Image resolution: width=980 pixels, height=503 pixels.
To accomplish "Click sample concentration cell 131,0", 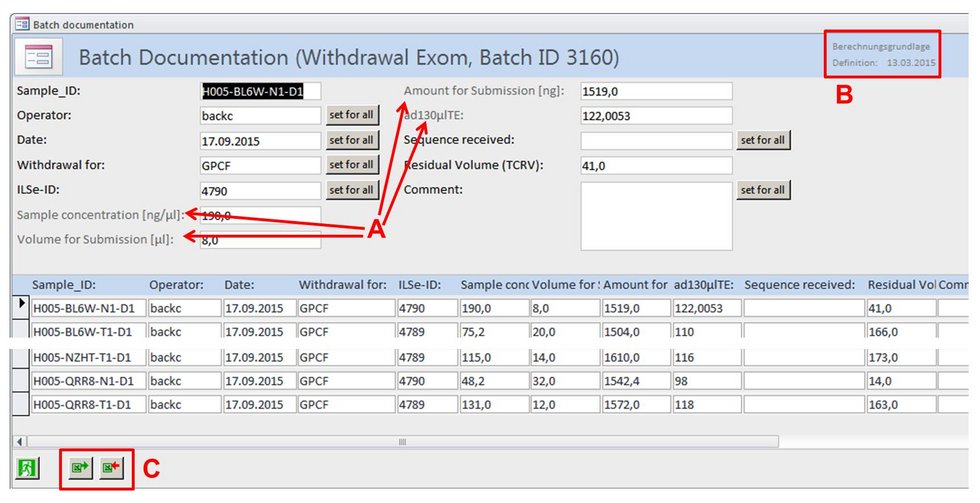I will (494, 404).
